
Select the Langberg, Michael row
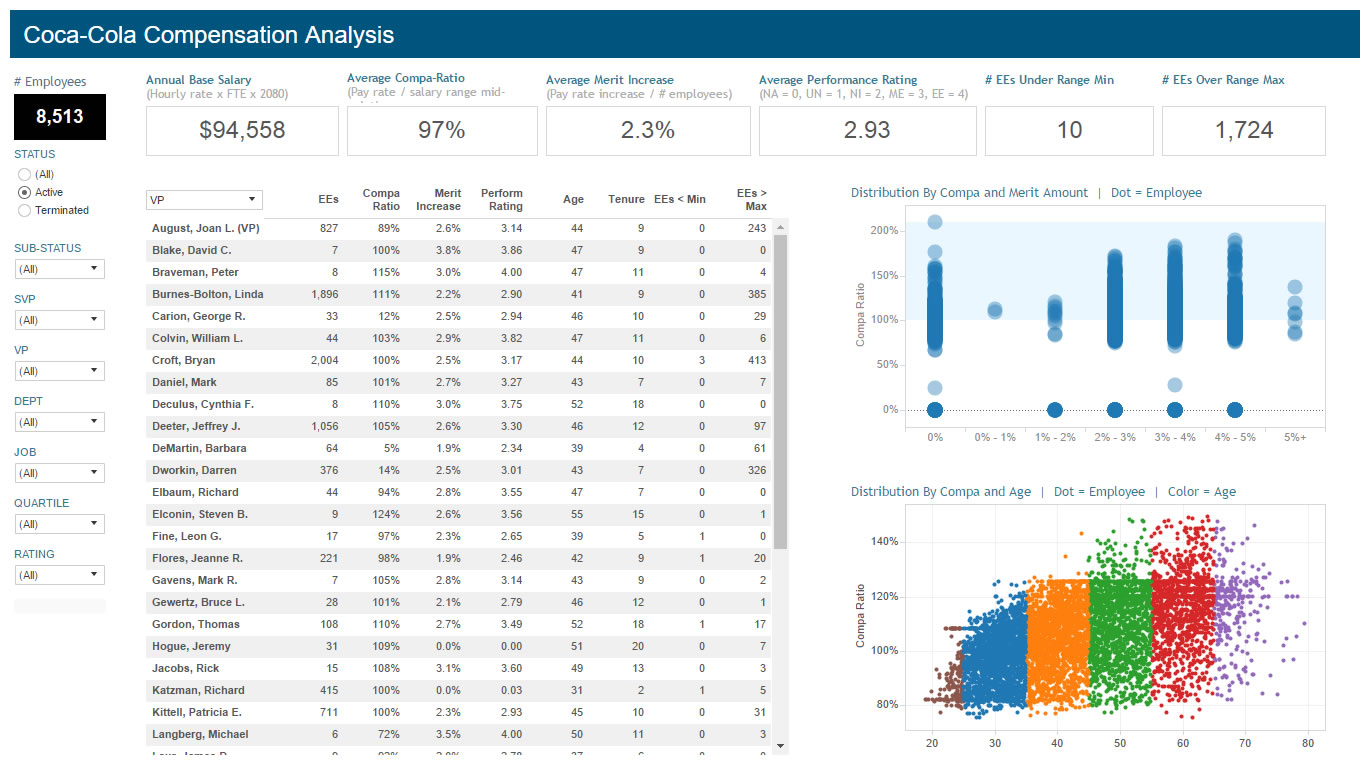[460, 734]
